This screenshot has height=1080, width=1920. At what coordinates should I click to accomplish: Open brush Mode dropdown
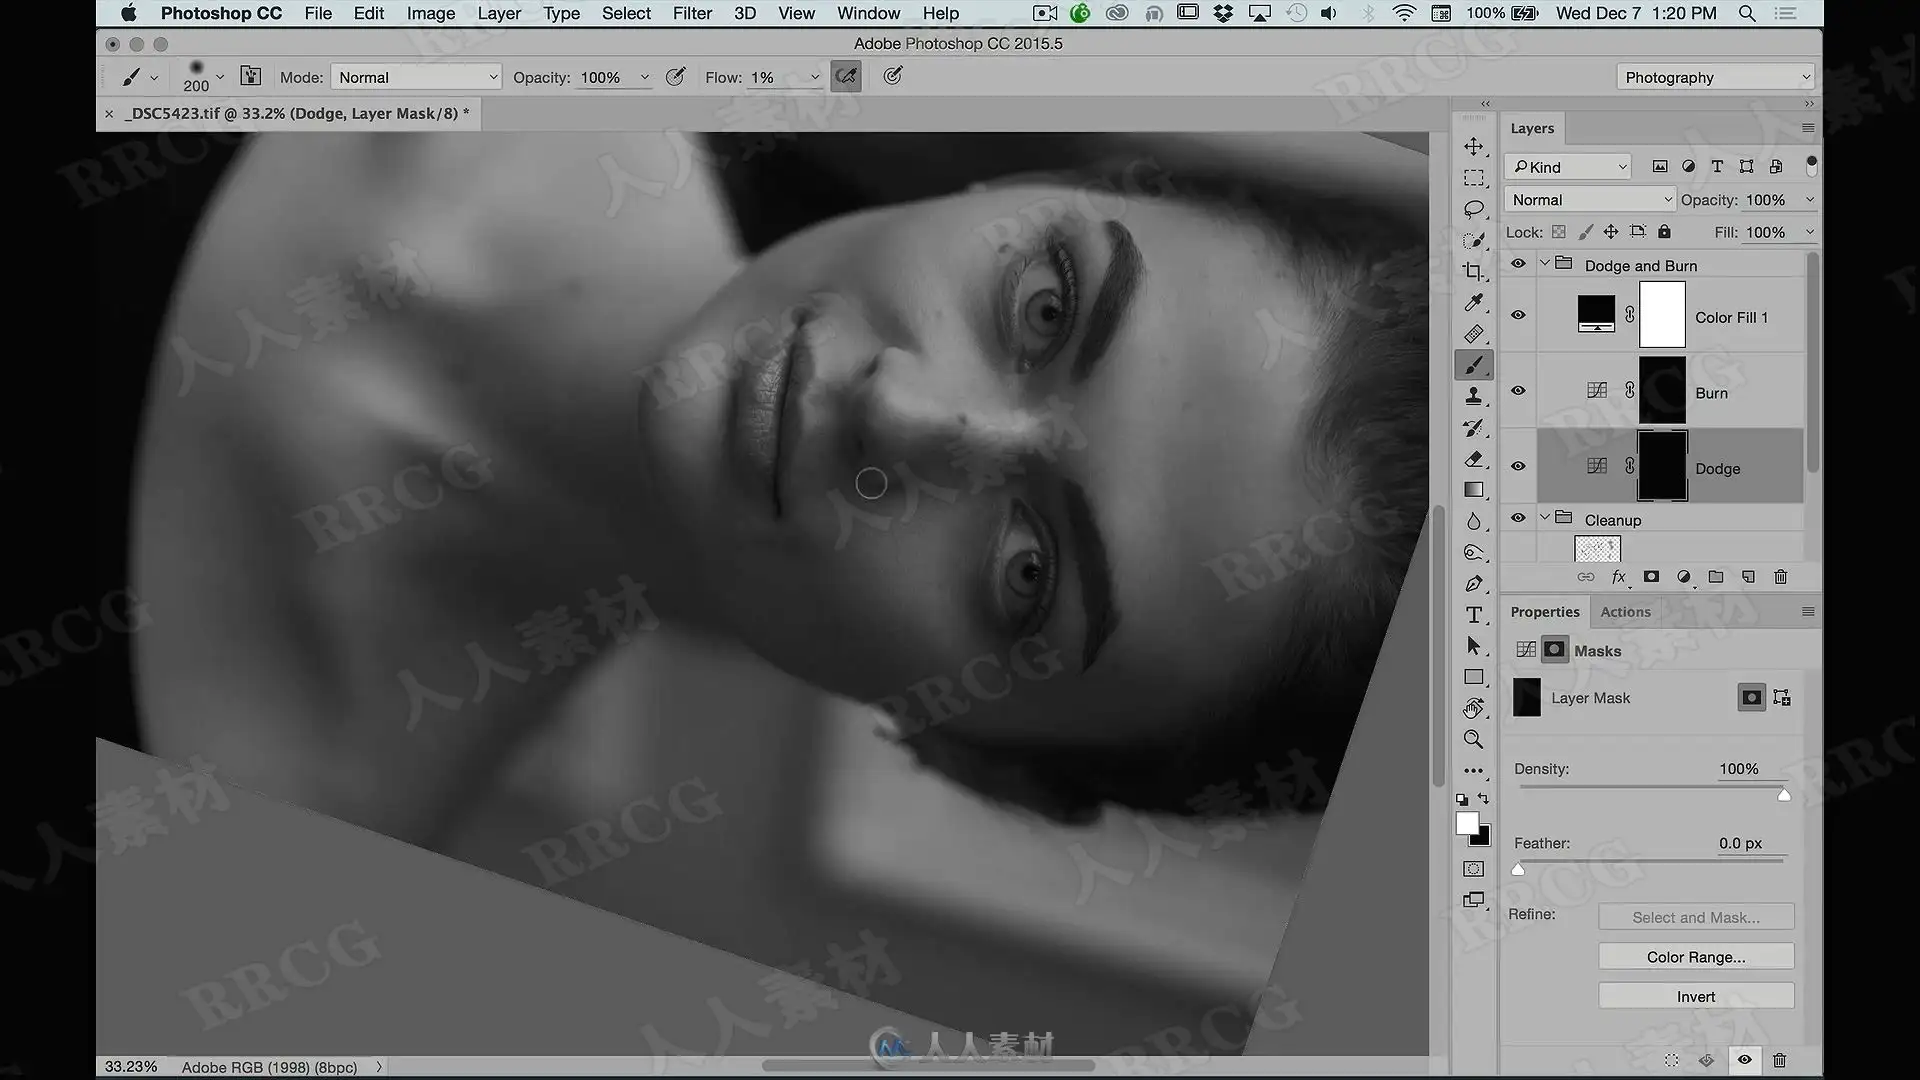click(416, 77)
